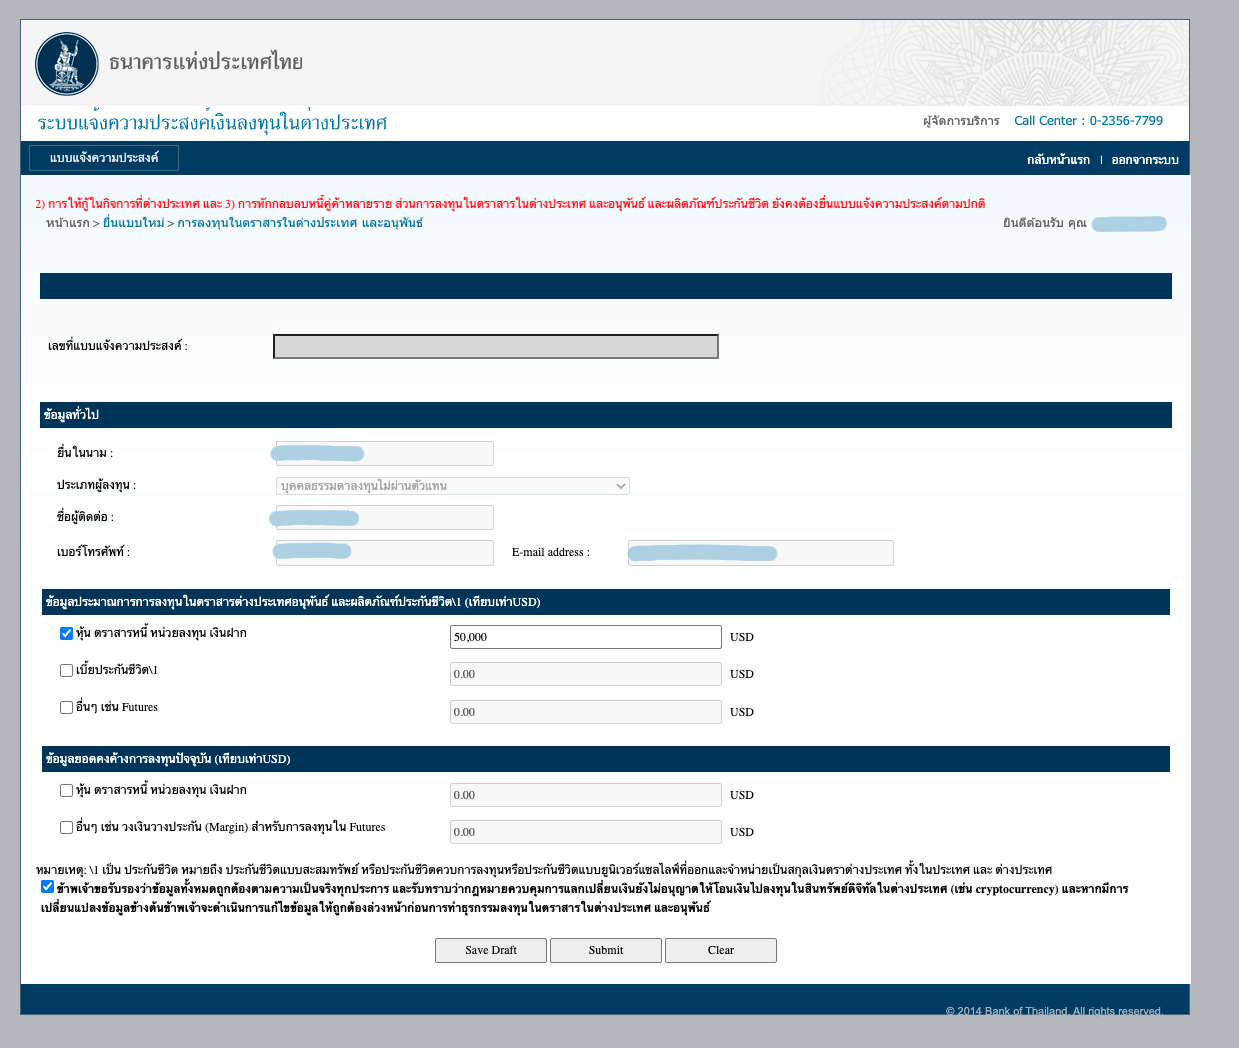
Task: Click the 50,000 USD amount field
Action: point(585,637)
